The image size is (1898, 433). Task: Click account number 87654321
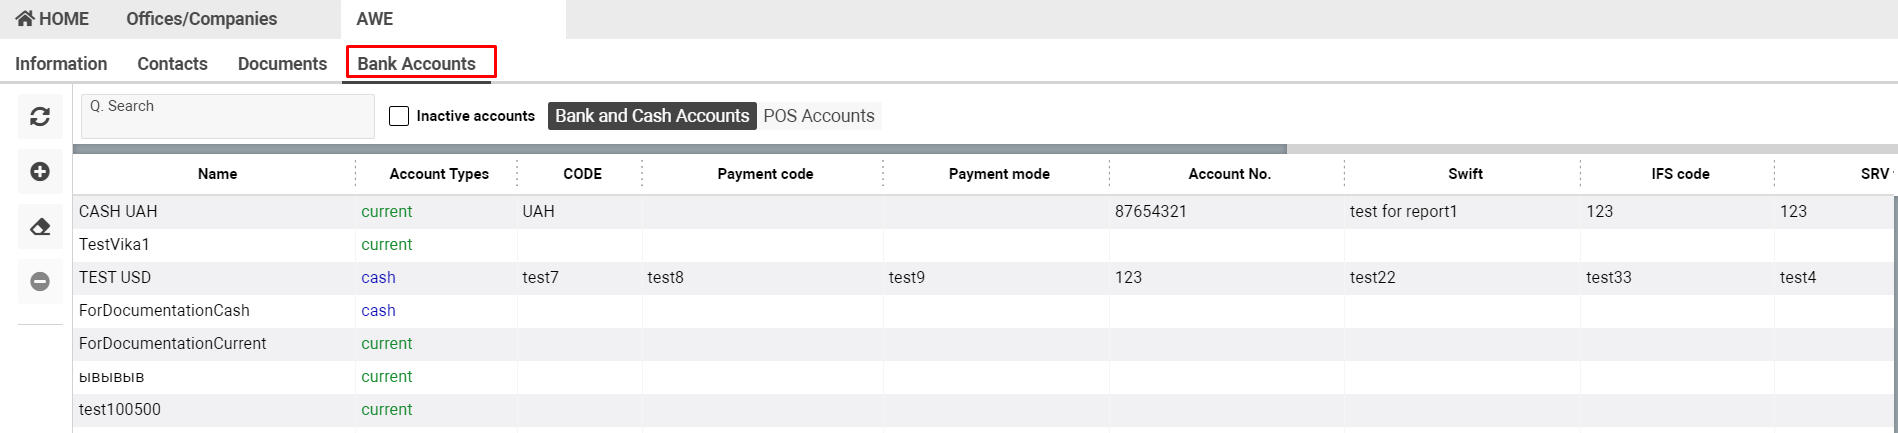1151,212
